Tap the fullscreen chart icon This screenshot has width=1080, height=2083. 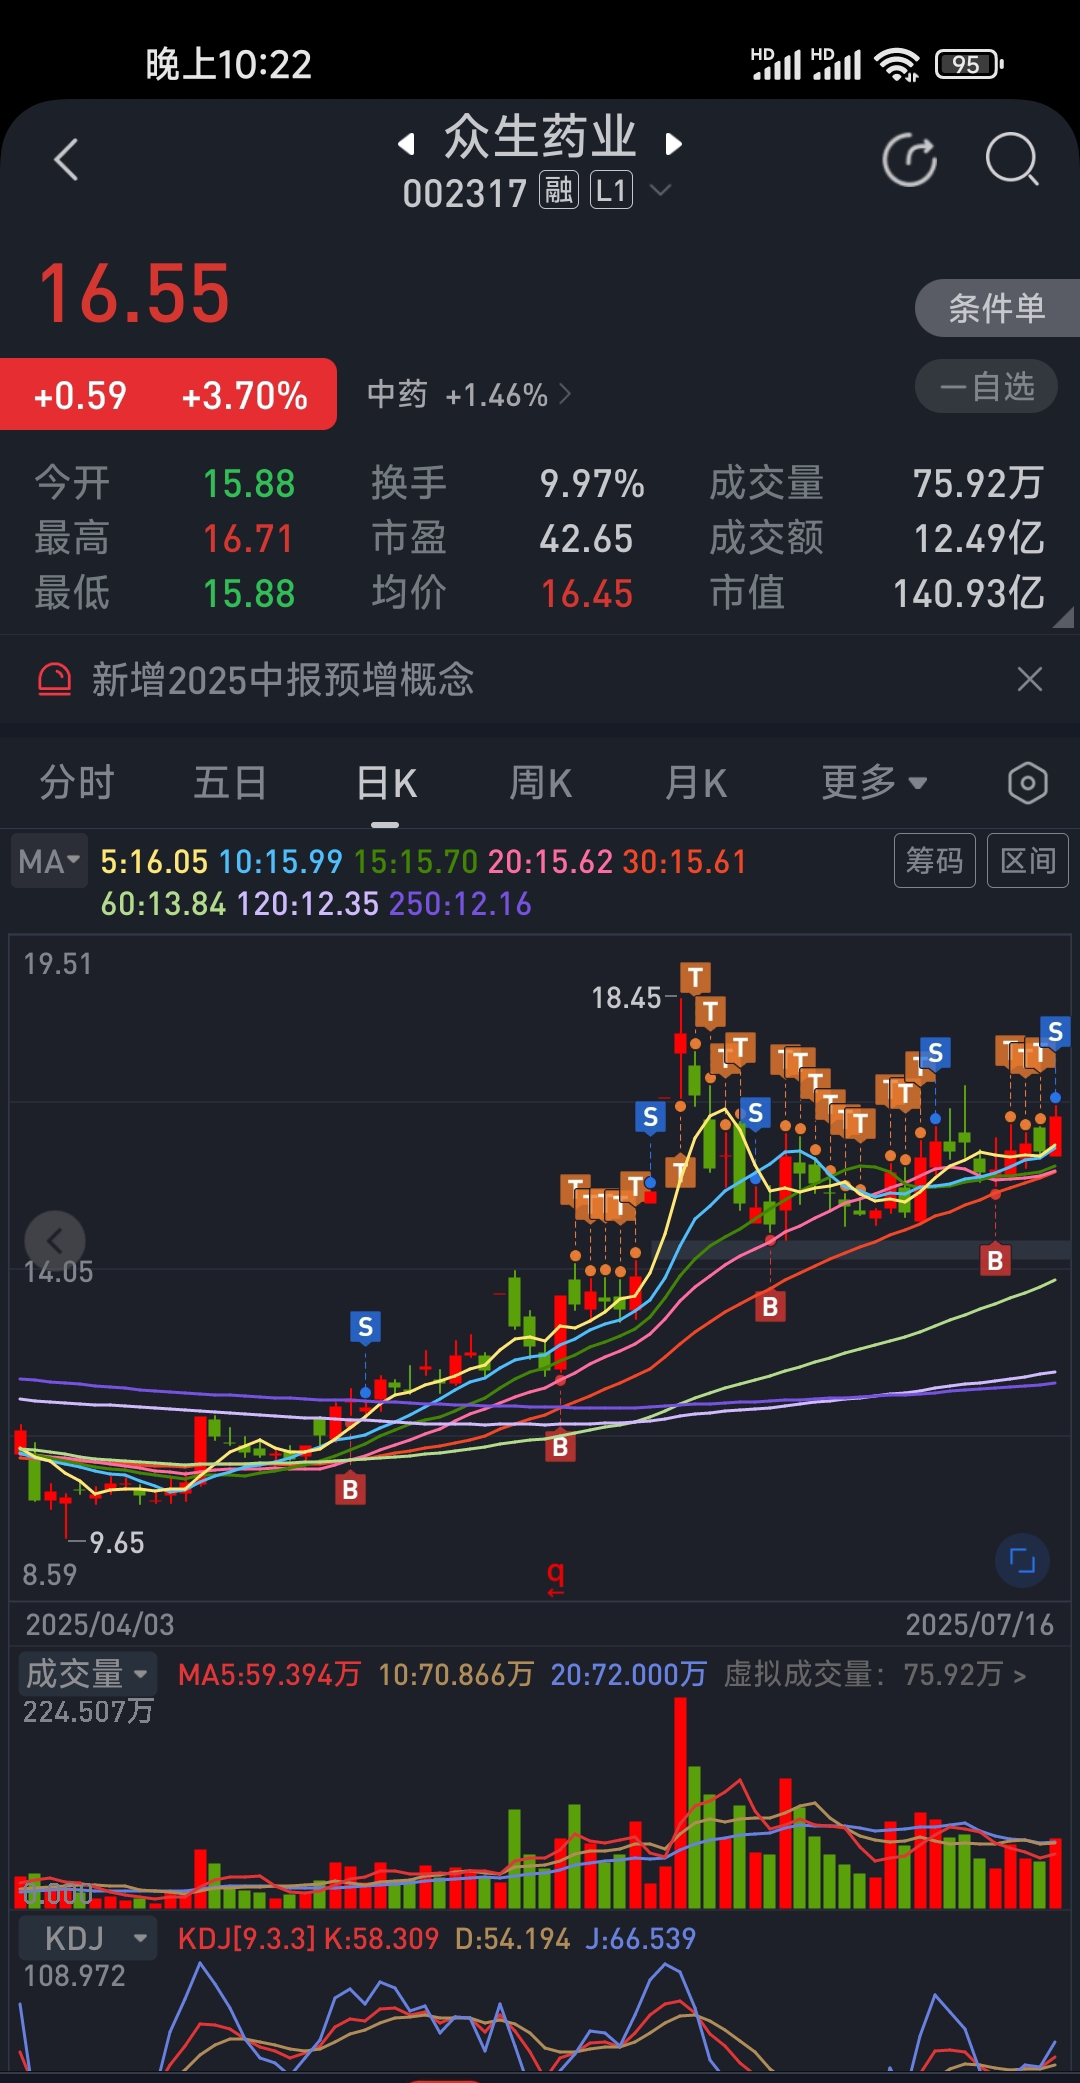coord(1022,1560)
